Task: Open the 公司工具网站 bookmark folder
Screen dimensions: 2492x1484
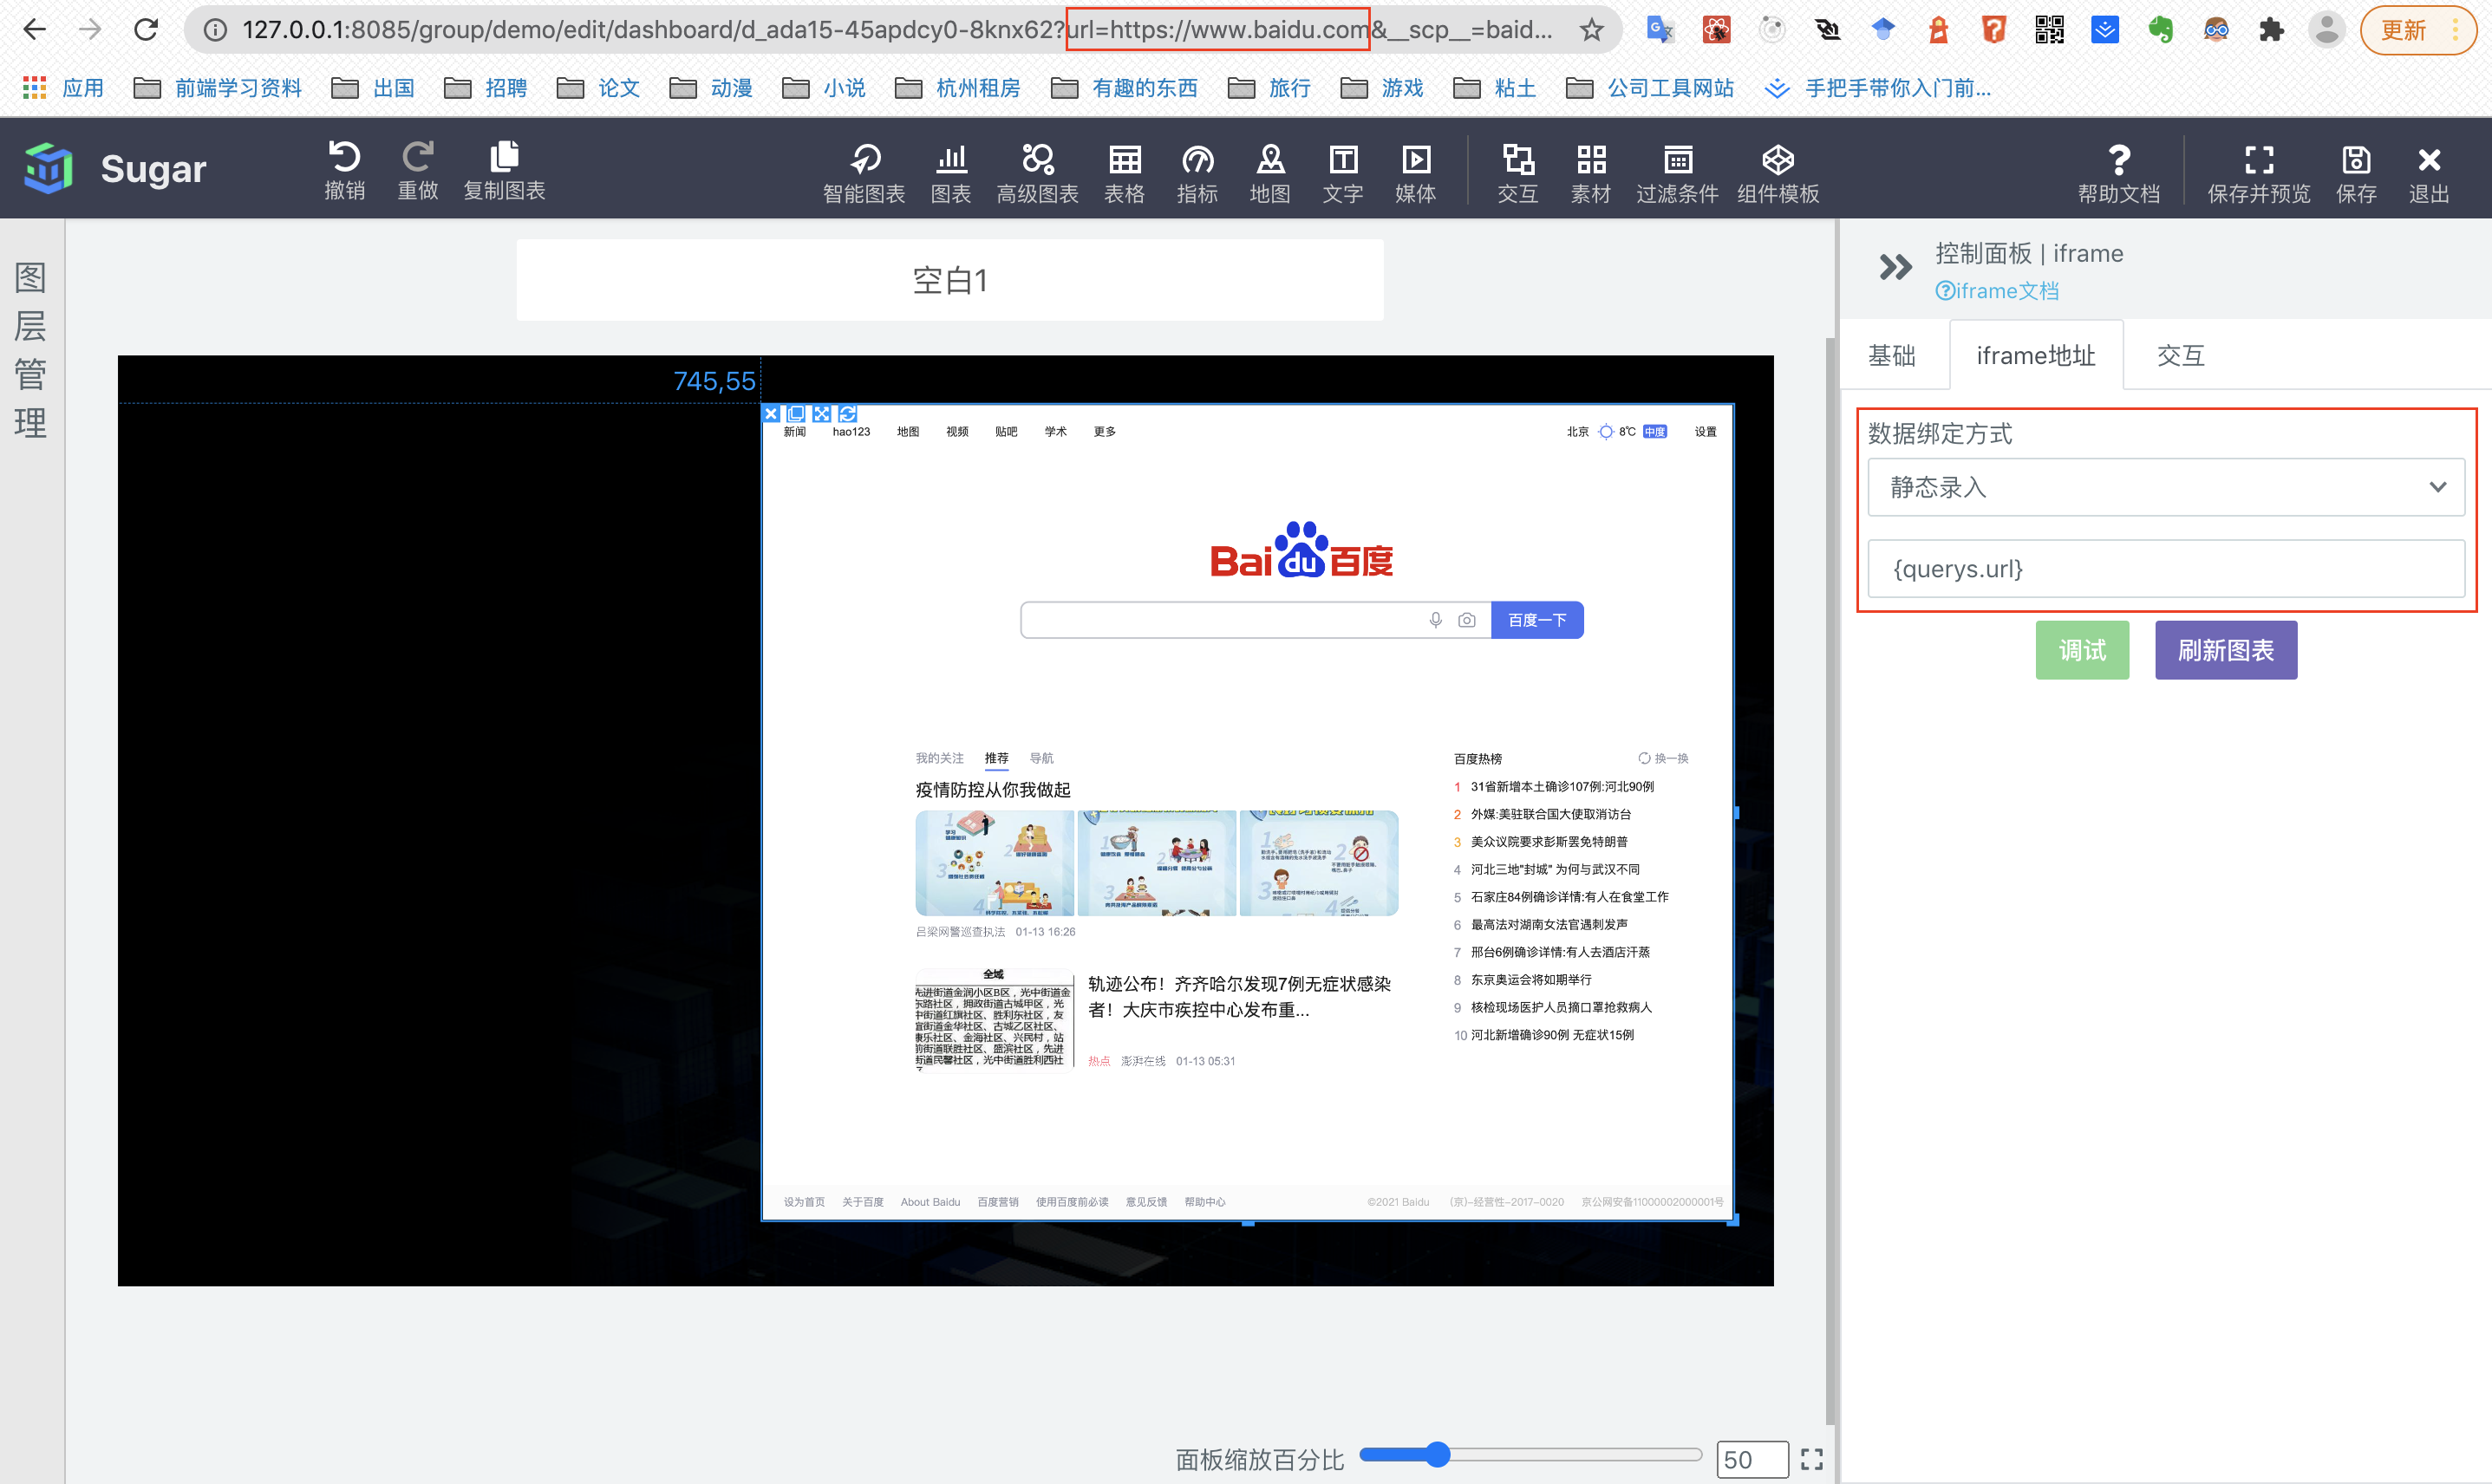Action: tap(1650, 88)
